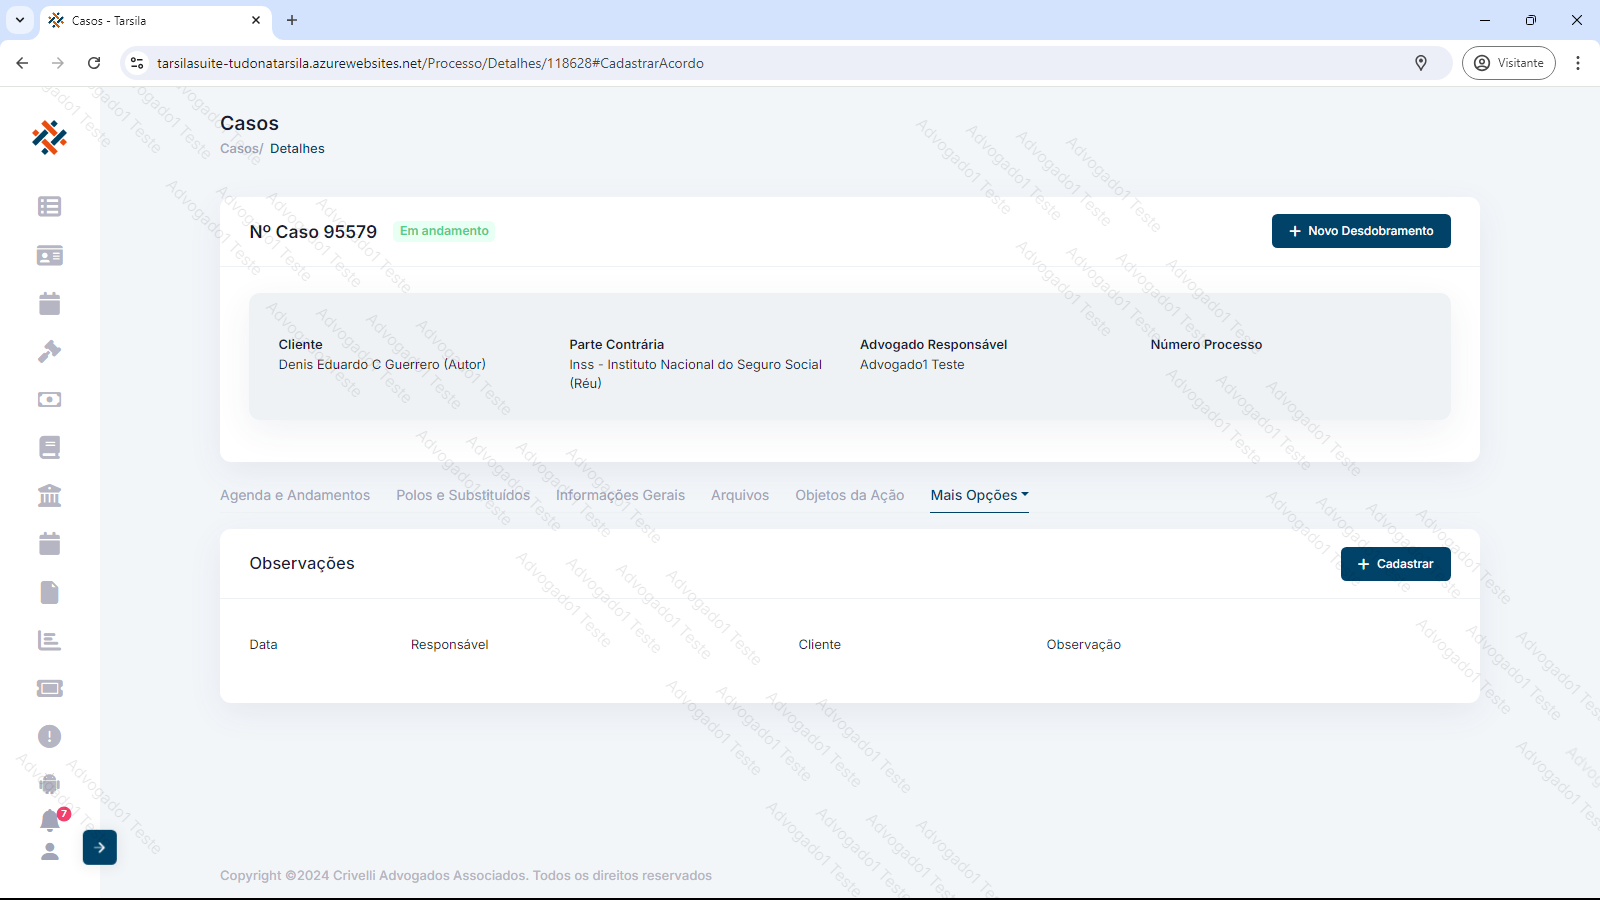The width and height of the screenshot is (1600, 900).
Task: Click the Android robot sidebar icon
Action: point(49,784)
